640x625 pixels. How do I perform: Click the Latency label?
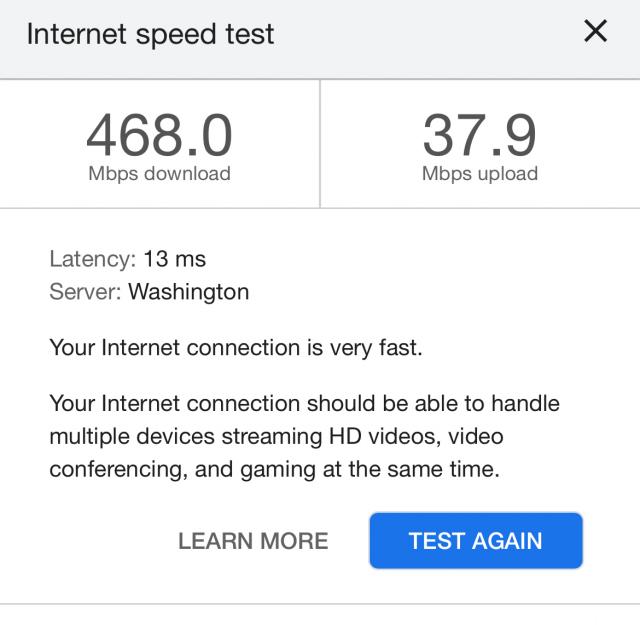click(x=93, y=259)
